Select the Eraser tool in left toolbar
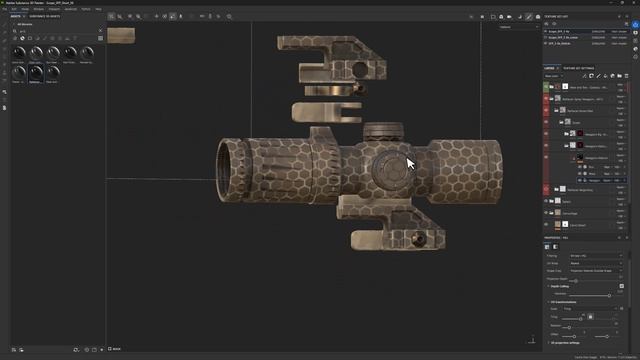The width and height of the screenshot is (640, 360). tap(4, 33)
